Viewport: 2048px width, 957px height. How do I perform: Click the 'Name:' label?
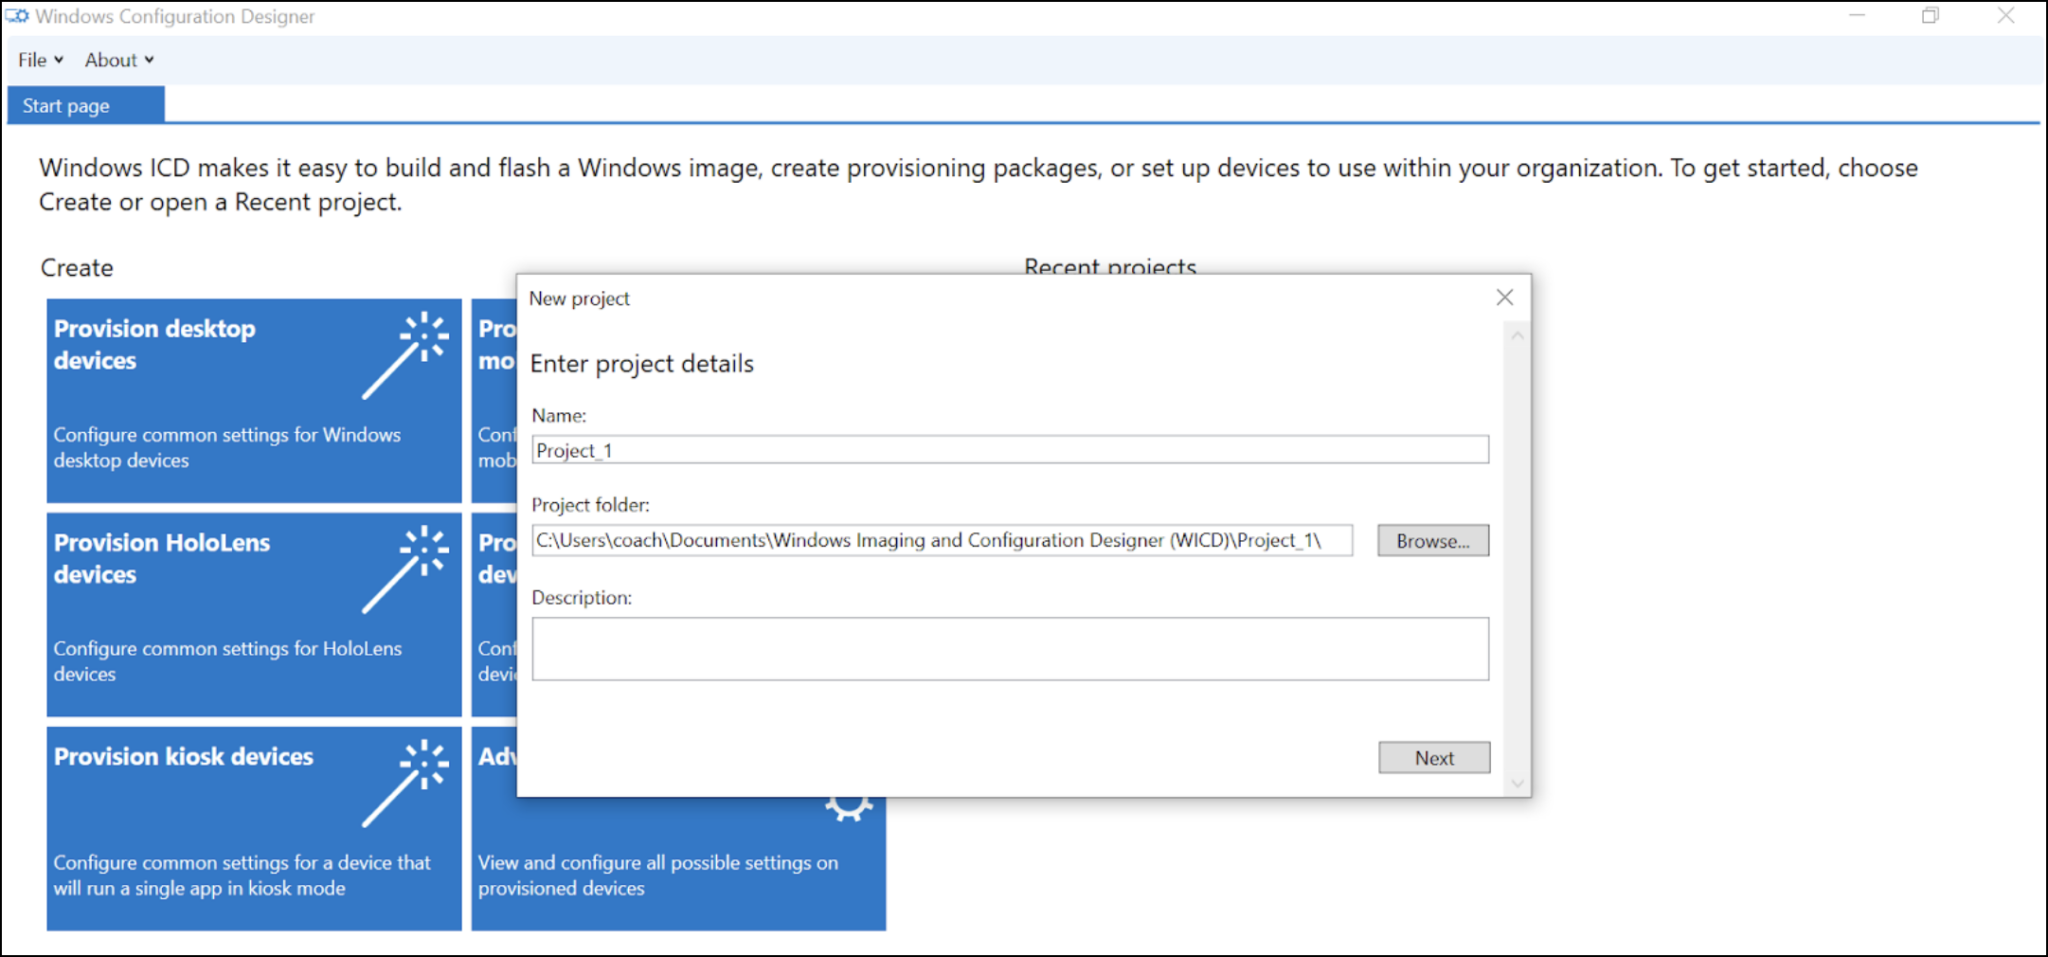click(559, 416)
